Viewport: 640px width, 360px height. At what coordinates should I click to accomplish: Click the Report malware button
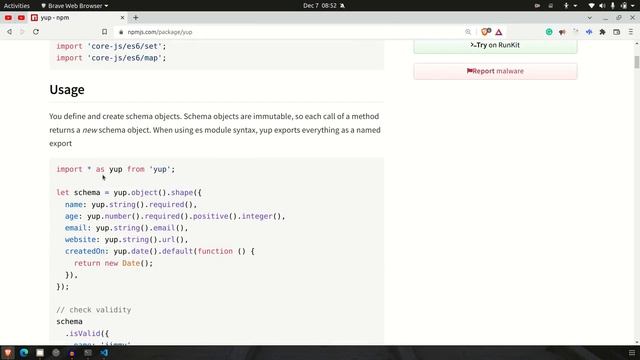[495, 71]
